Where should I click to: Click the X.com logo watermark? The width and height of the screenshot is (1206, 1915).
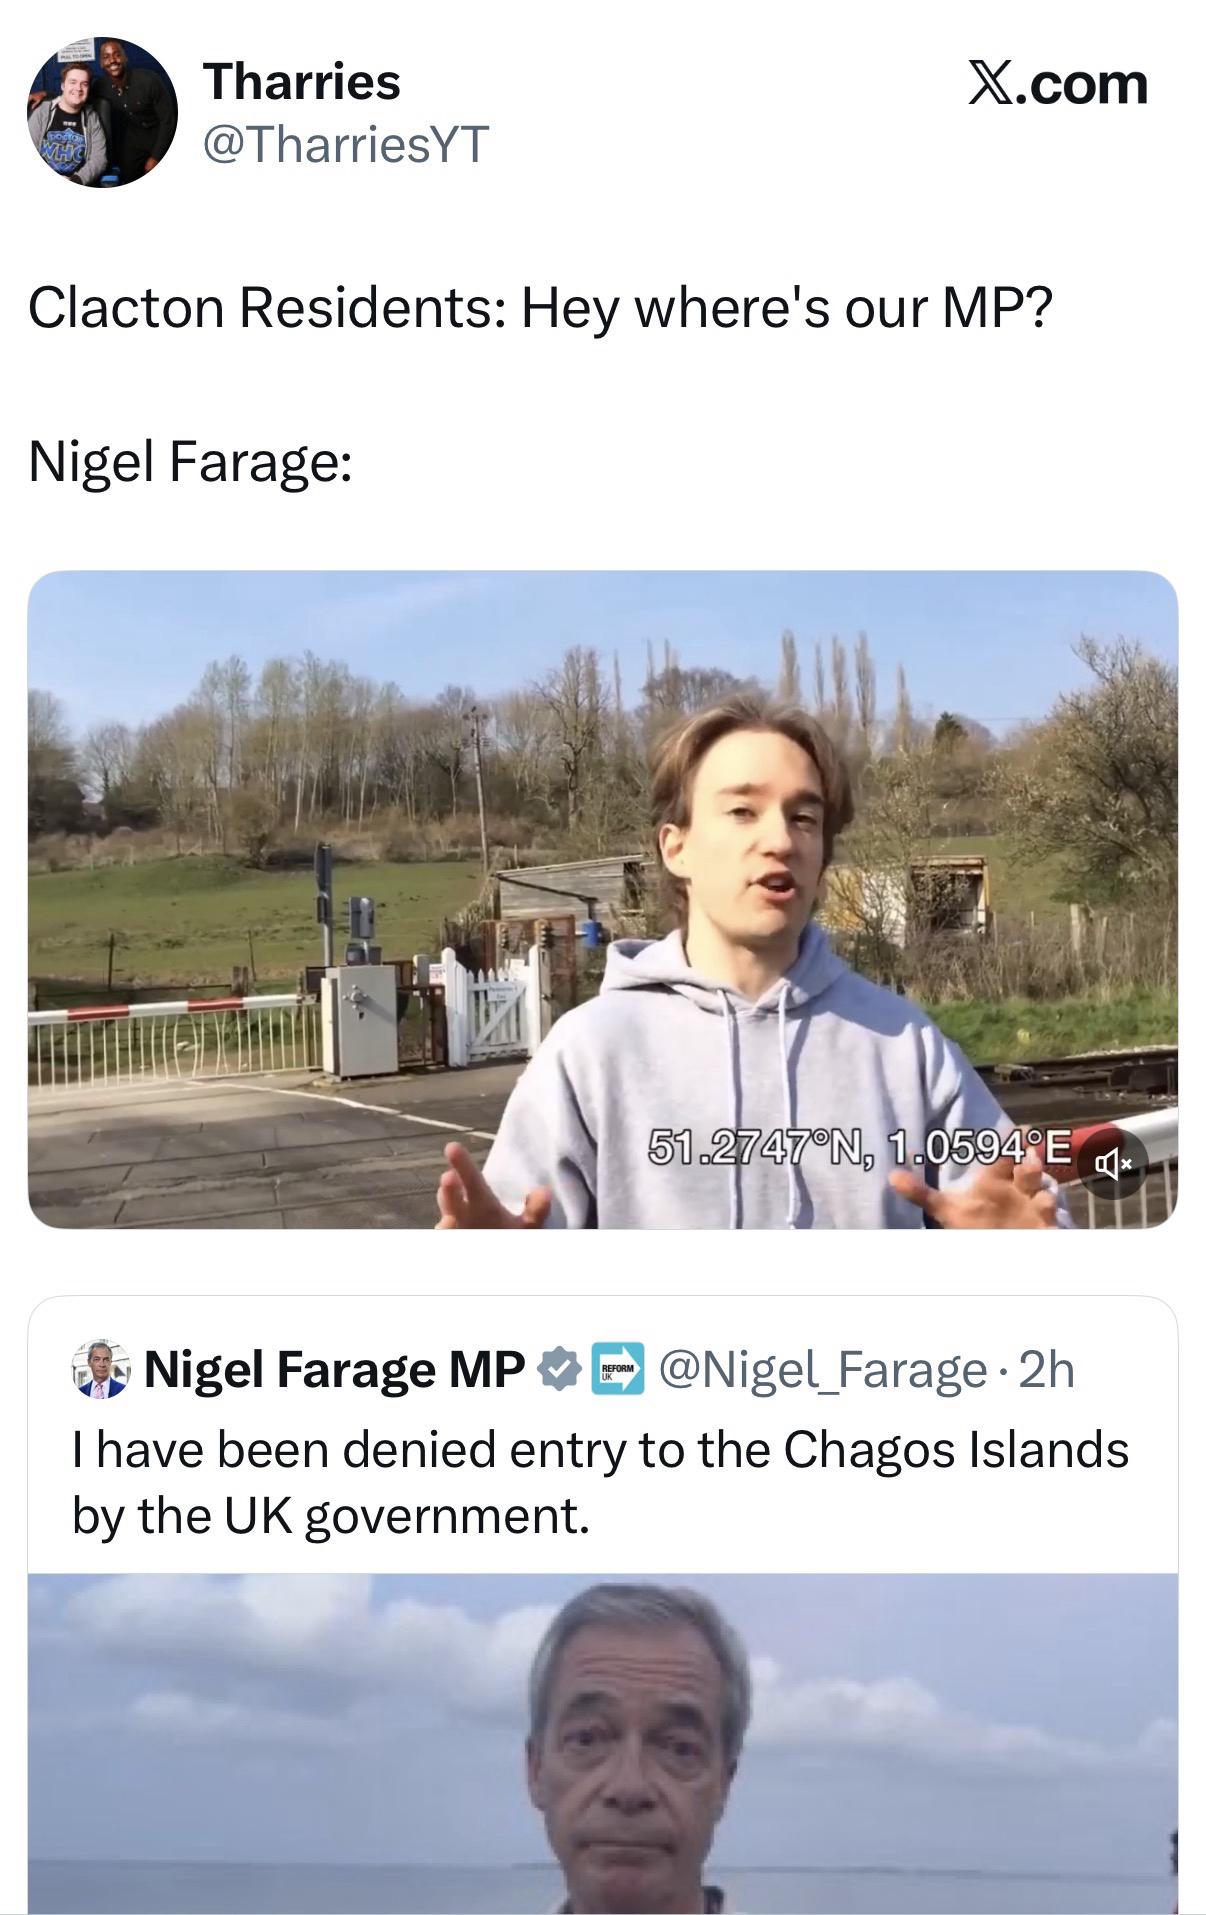1058,84
